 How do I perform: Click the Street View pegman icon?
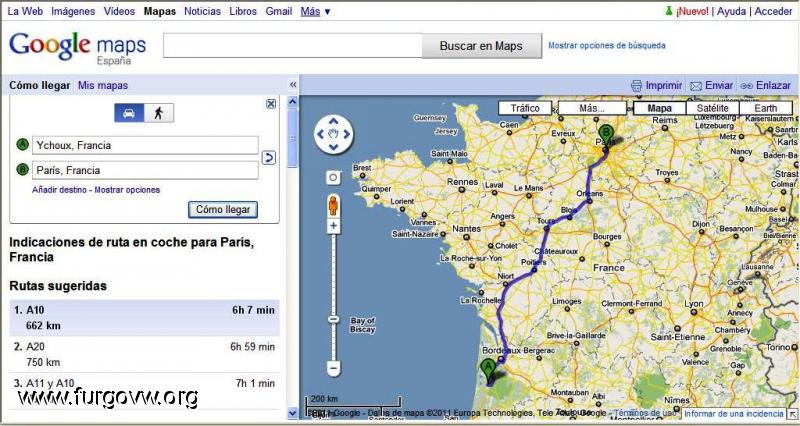(333, 206)
